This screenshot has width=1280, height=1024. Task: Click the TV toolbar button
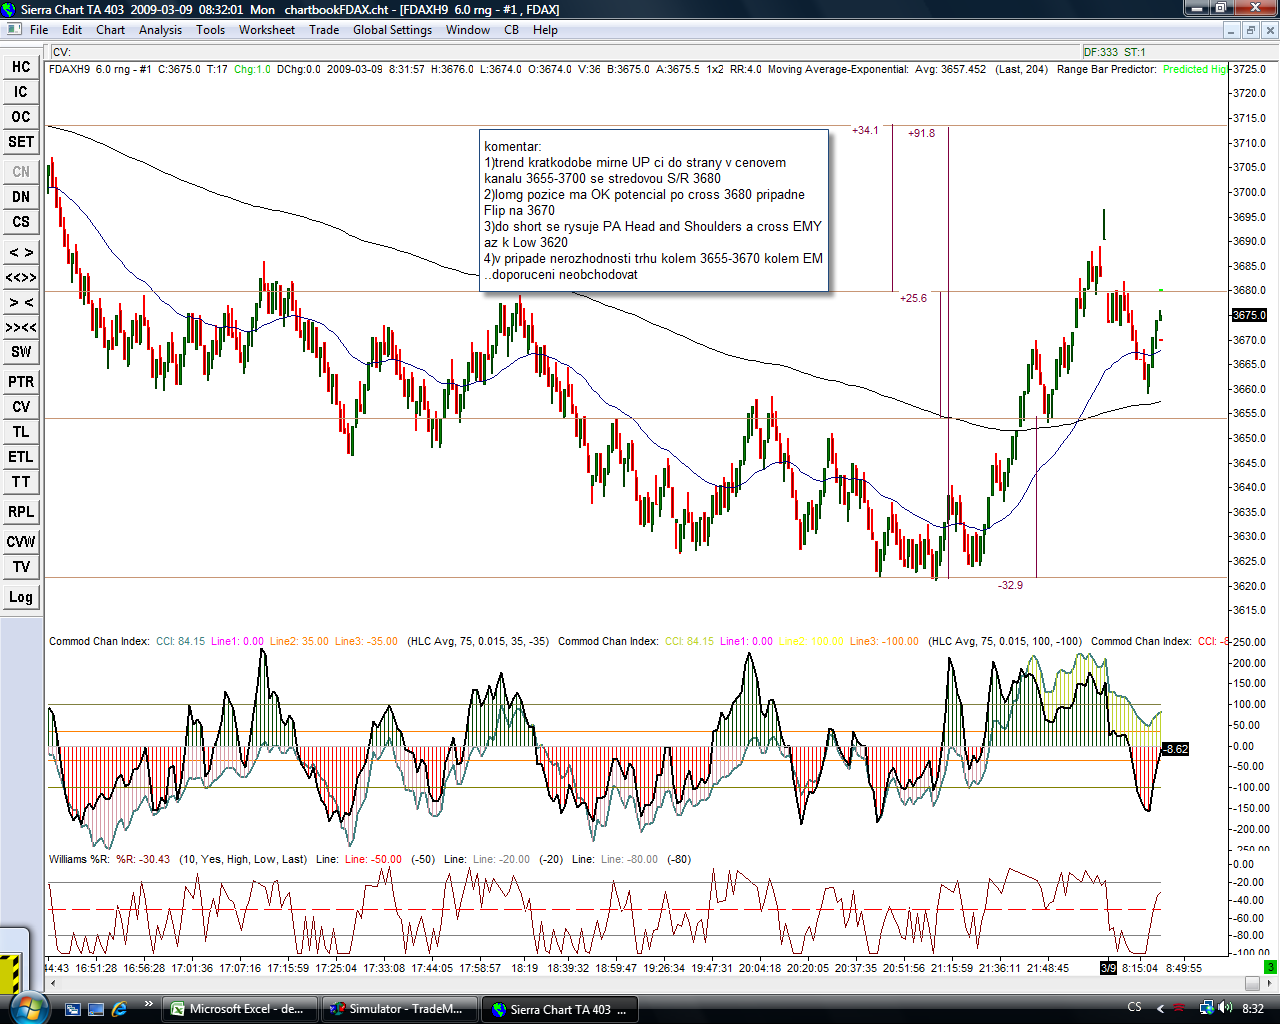[21, 567]
